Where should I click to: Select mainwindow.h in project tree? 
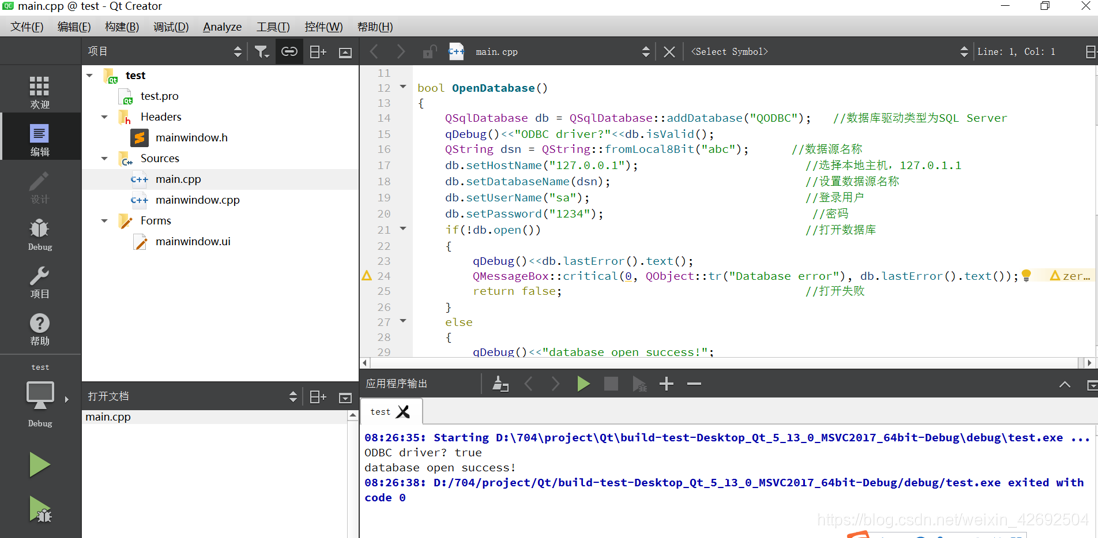click(191, 137)
